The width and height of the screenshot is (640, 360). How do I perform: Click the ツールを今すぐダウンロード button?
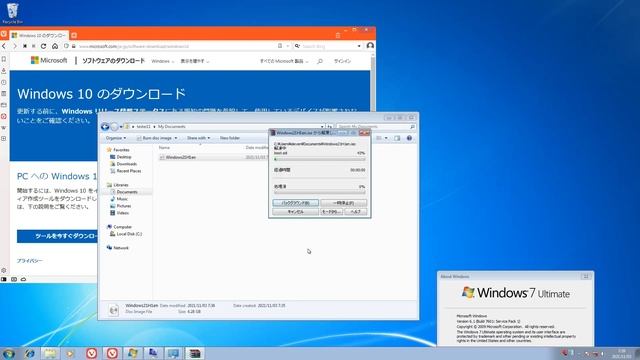57,236
